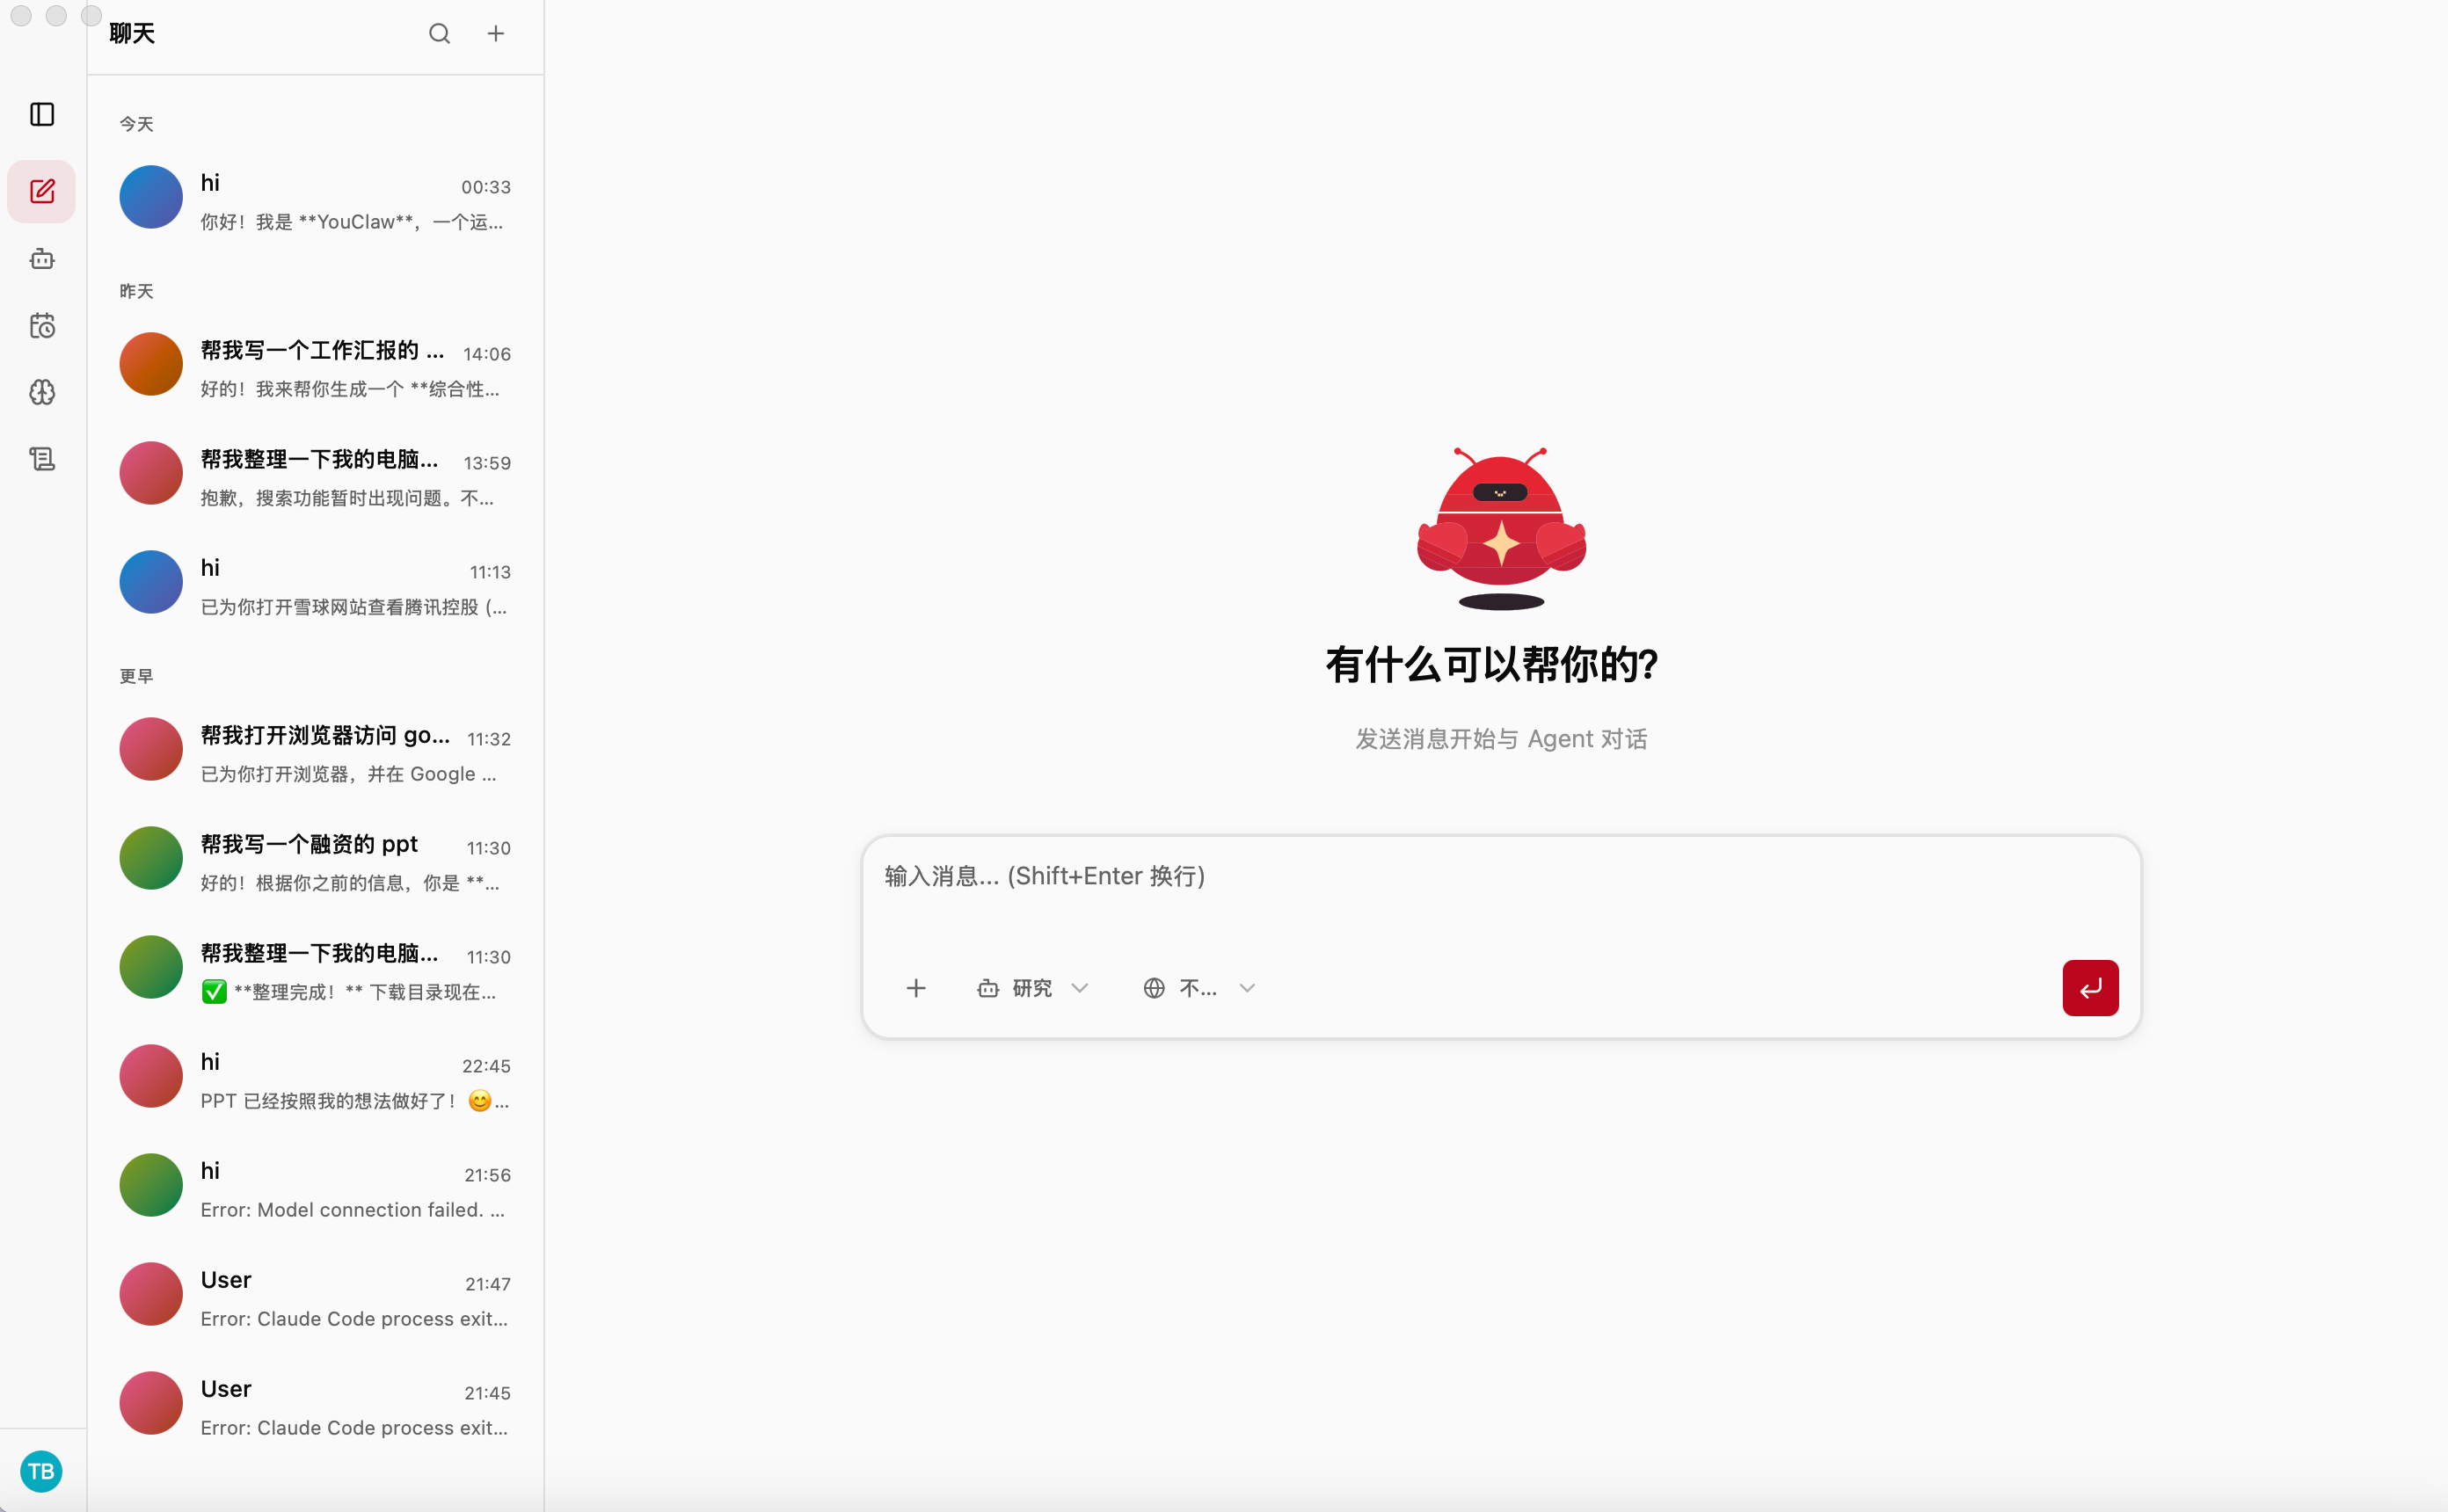Click the plus icon beside search
This screenshot has height=1512, width=2448.
click(496, 34)
